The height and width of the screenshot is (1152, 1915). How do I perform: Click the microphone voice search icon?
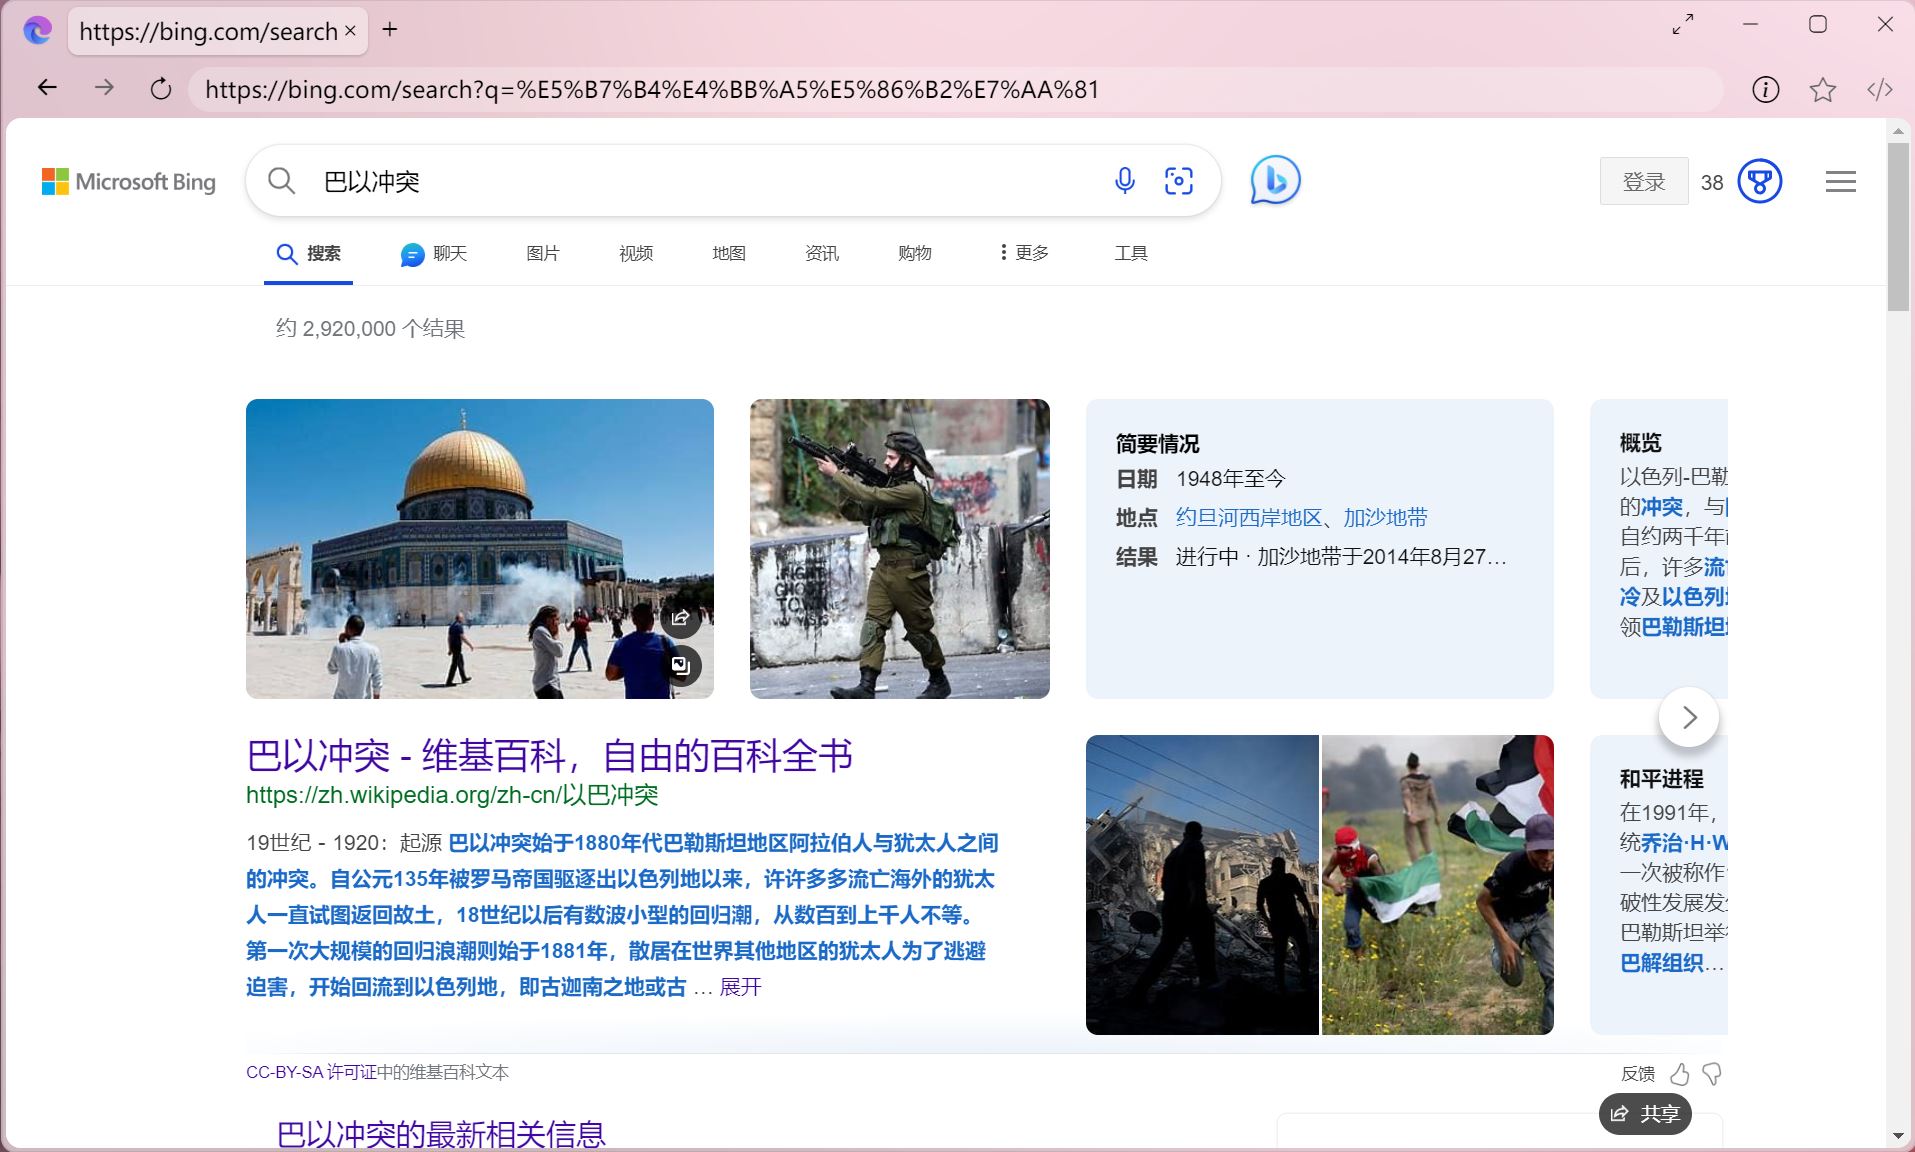click(x=1124, y=181)
